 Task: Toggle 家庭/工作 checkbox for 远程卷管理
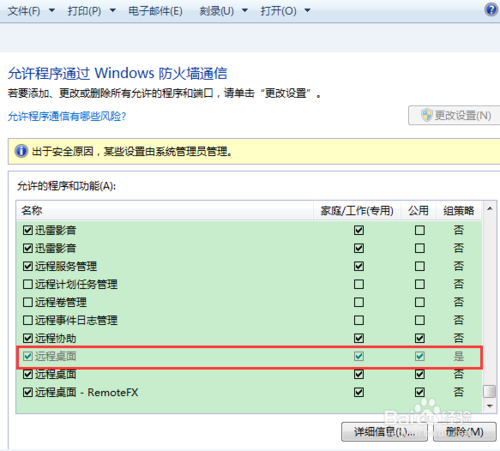point(359,302)
